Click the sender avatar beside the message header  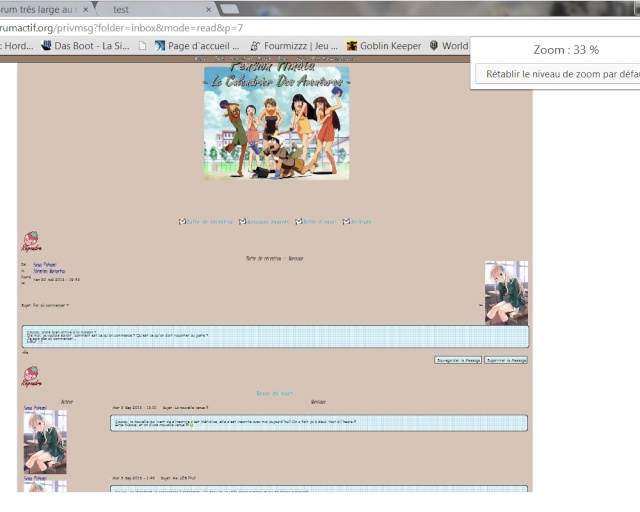[506, 293]
